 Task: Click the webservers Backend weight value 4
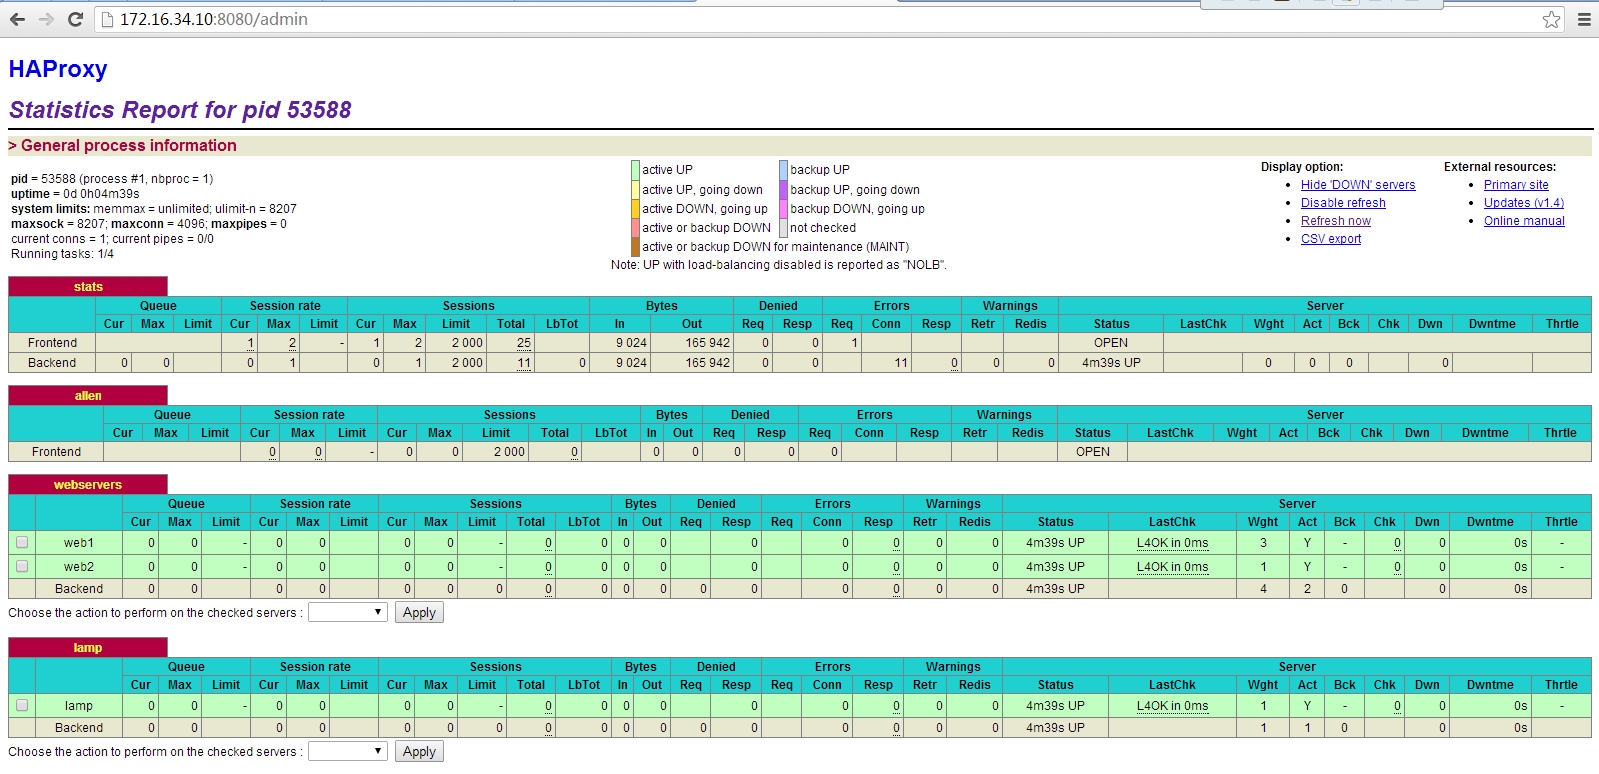pos(1263,589)
